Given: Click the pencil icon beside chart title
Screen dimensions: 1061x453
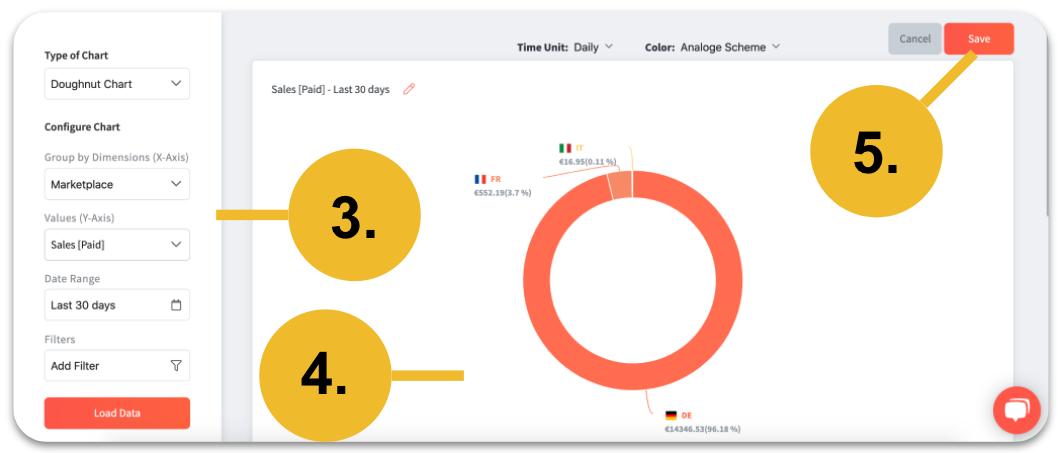Looking at the screenshot, I should pyautogui.click(x=409, y=89).
